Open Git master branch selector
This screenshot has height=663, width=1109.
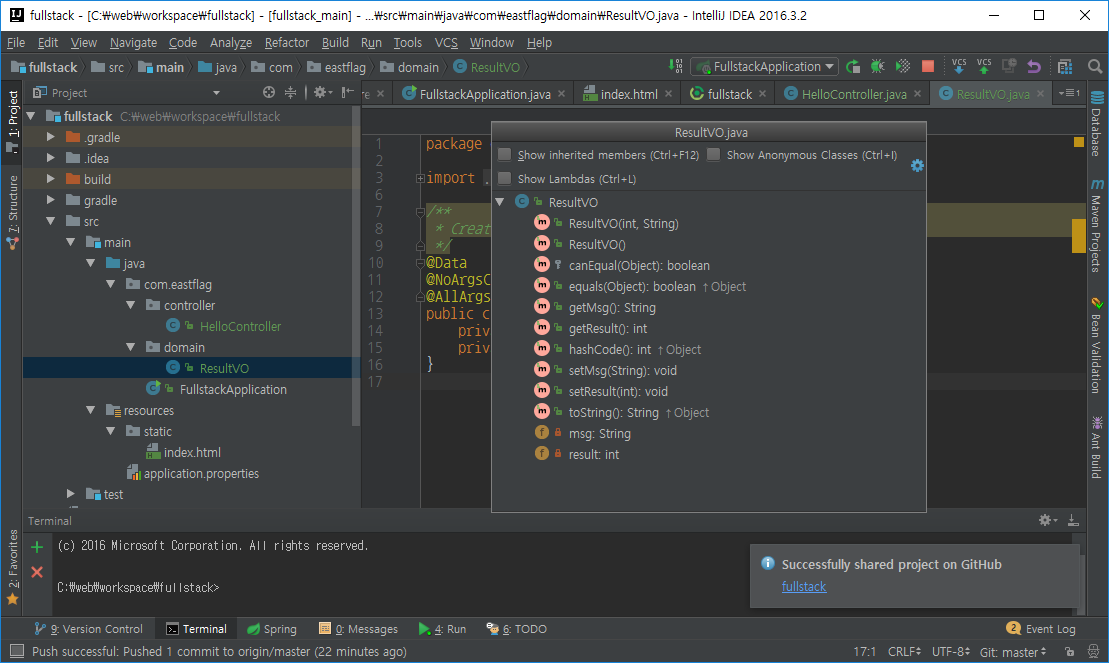1013,652
